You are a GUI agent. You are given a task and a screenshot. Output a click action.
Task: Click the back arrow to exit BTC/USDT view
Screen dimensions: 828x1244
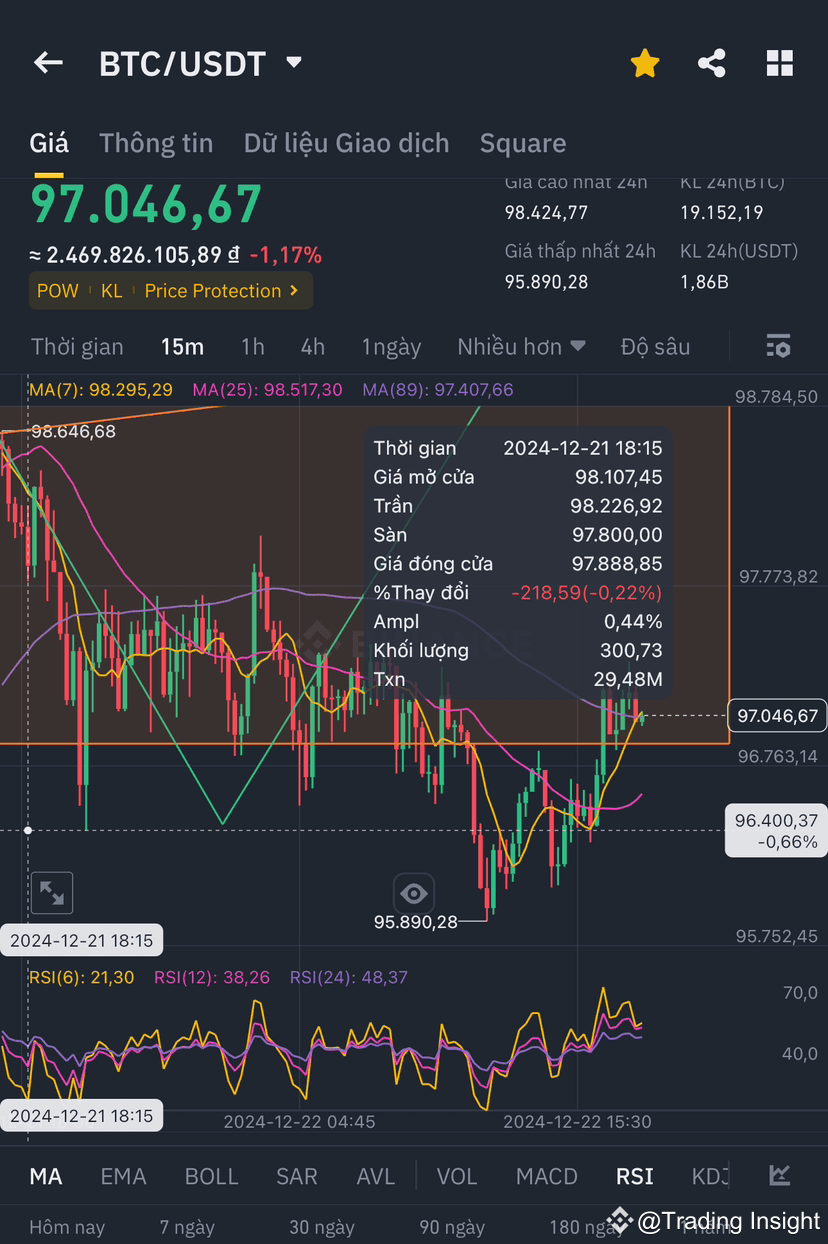click(47, 63)
